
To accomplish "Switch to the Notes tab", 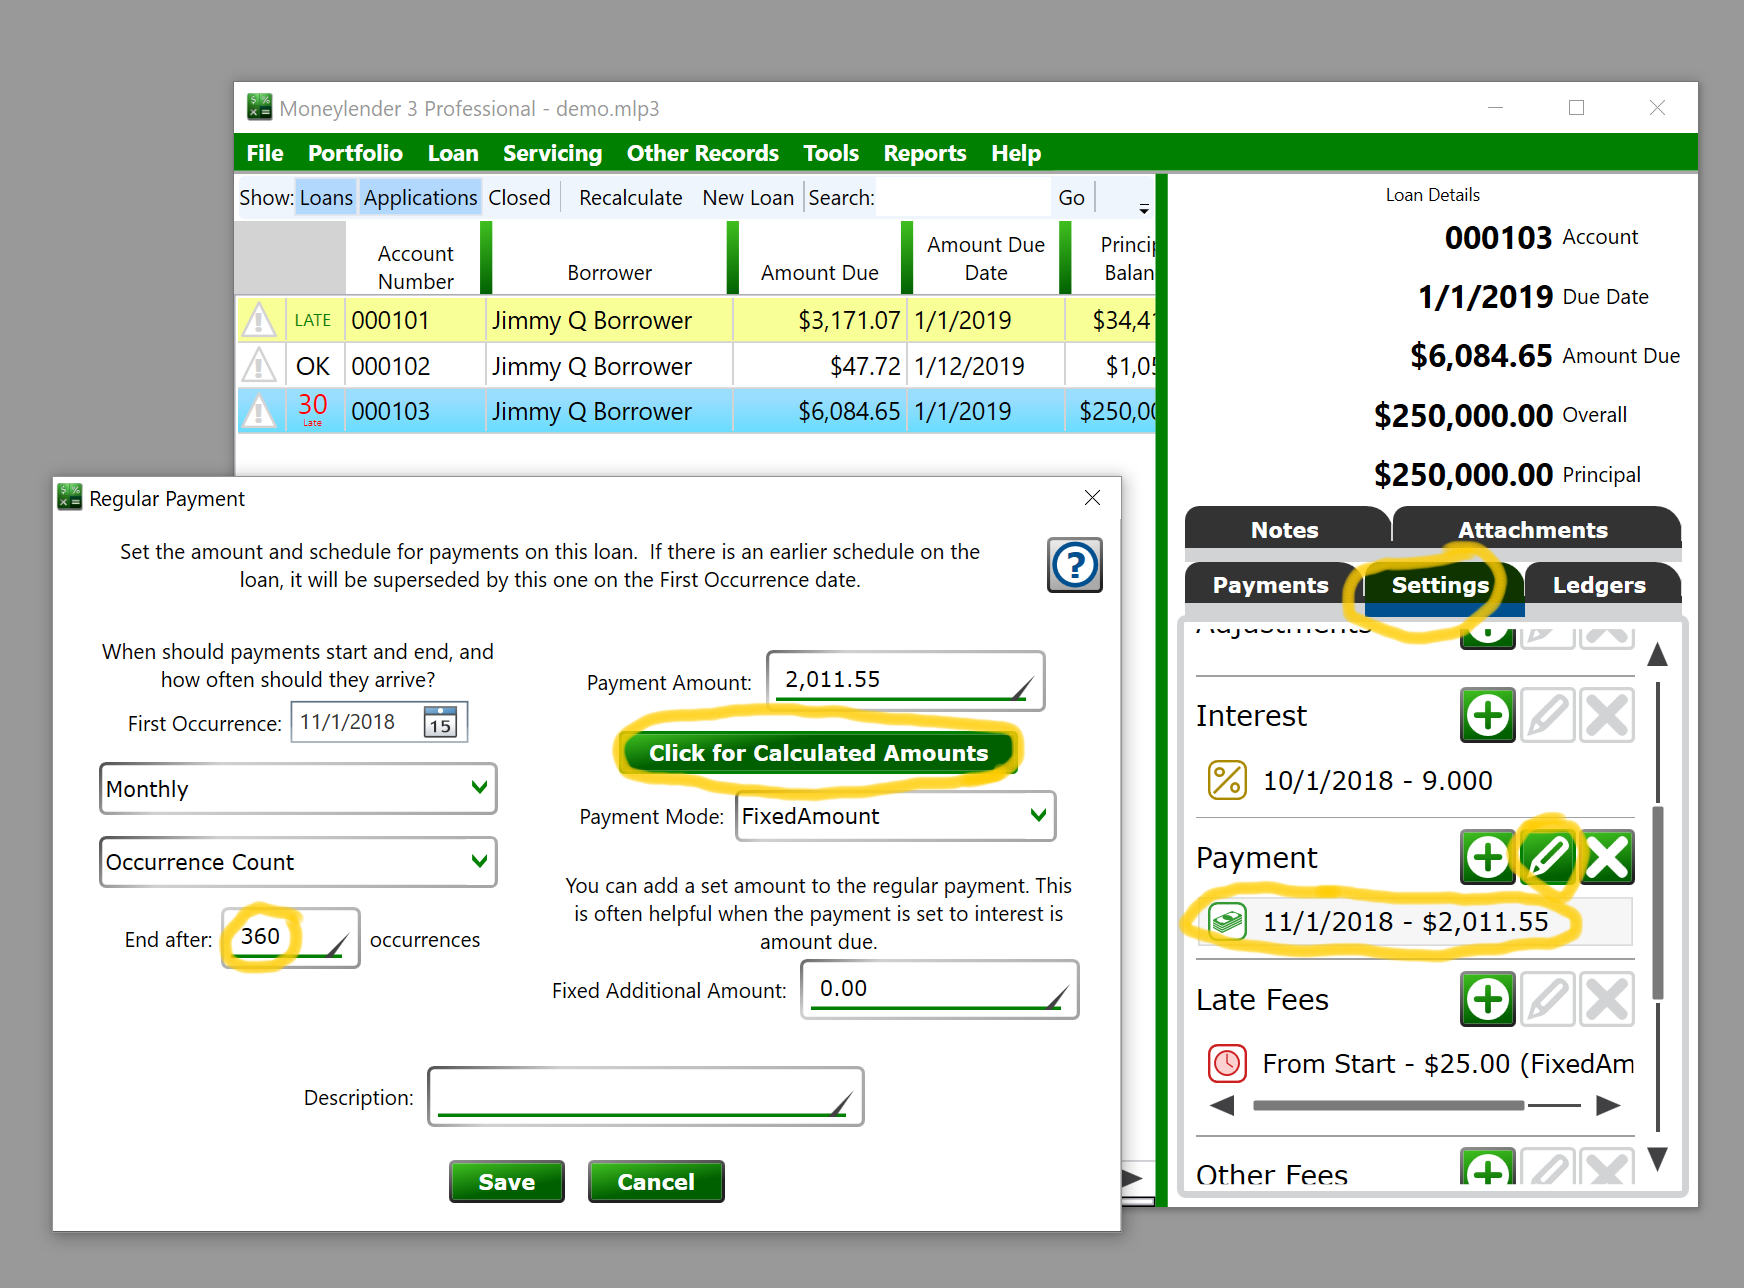I will click(x=1285, y=529).
